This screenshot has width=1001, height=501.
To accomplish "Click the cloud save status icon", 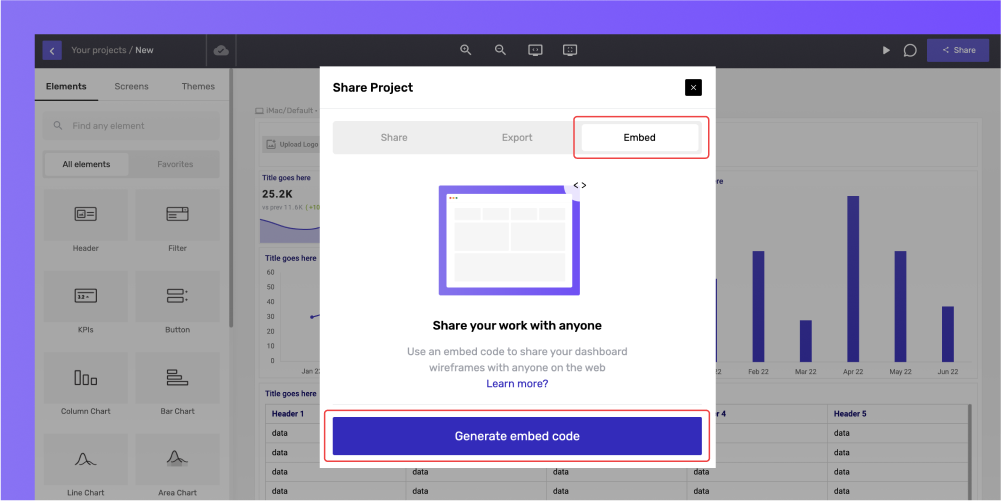I will point(221,50).
